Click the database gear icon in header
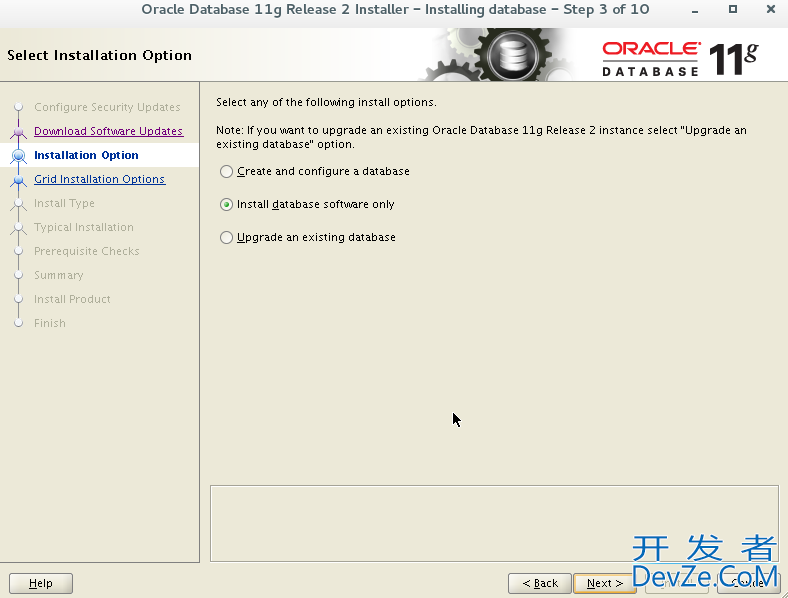The width and height of the screenshot is (788, 598). point(513,55)
